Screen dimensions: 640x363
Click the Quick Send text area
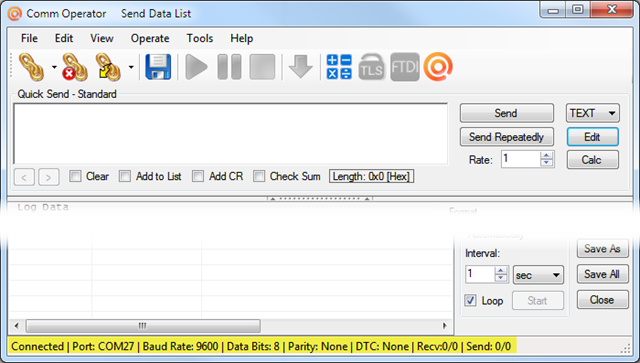click(x=231, y=134)
